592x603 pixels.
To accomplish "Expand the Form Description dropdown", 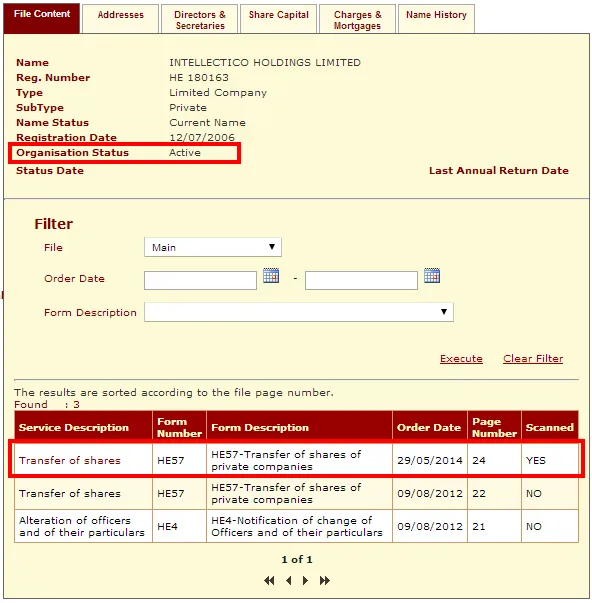I will (x=299, y=312).
